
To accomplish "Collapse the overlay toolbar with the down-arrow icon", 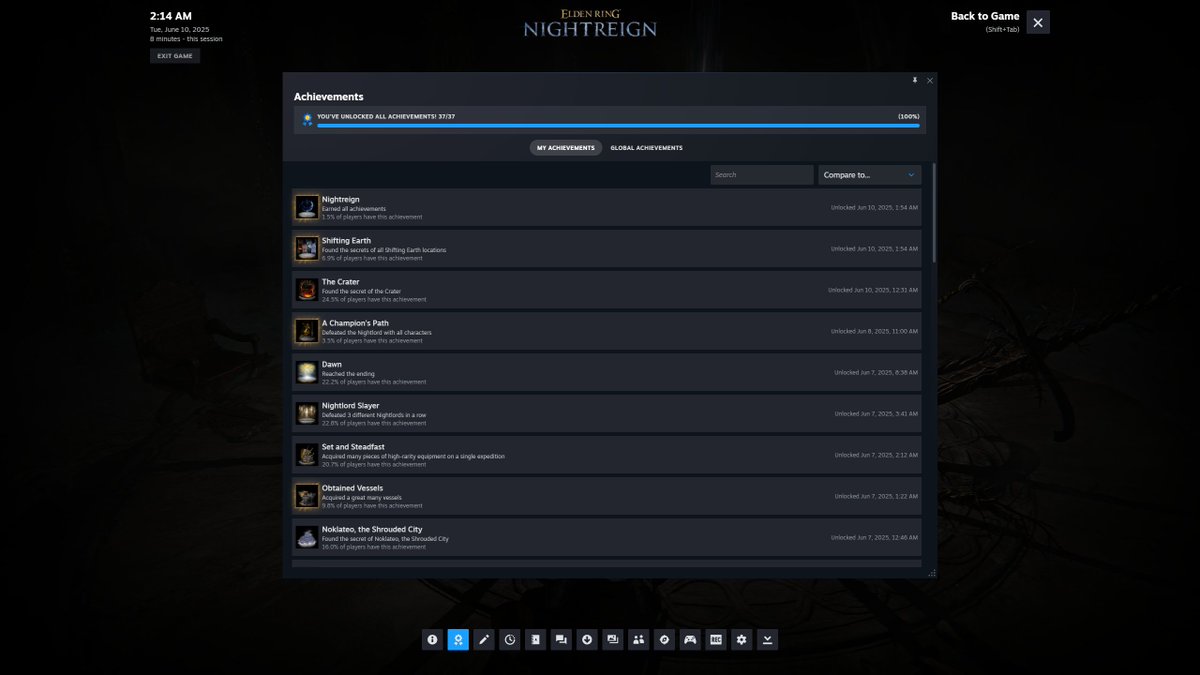I will [767, 639].
